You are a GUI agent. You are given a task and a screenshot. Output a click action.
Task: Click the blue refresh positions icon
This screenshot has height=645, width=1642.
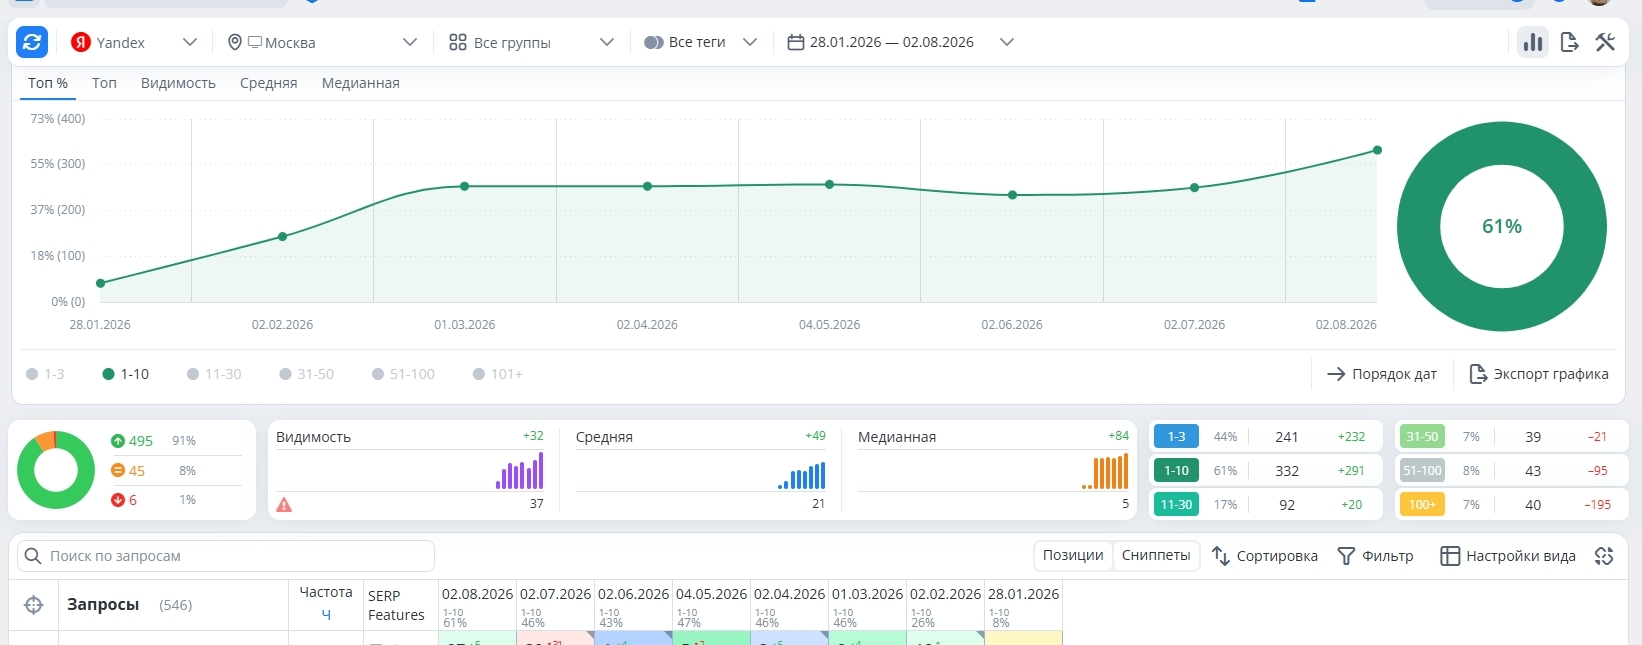(x=32, y=42)
